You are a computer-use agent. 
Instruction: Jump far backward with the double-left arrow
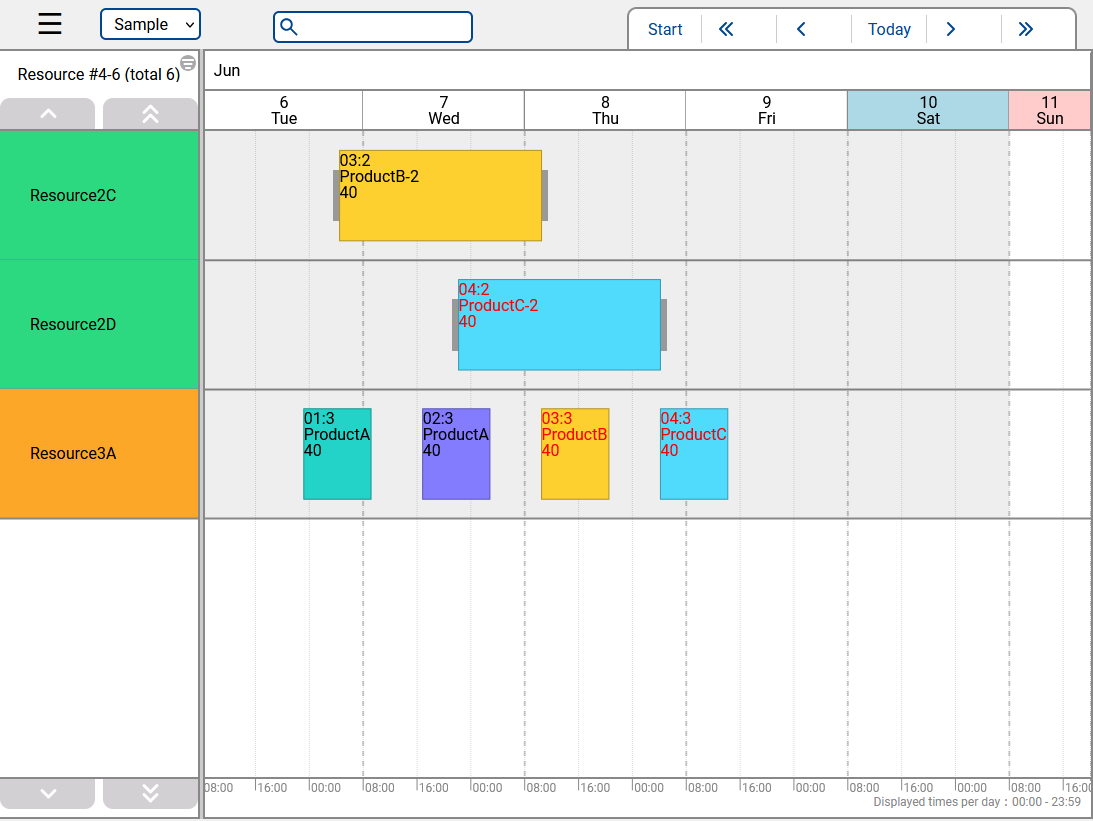click(x=725, y=29)
